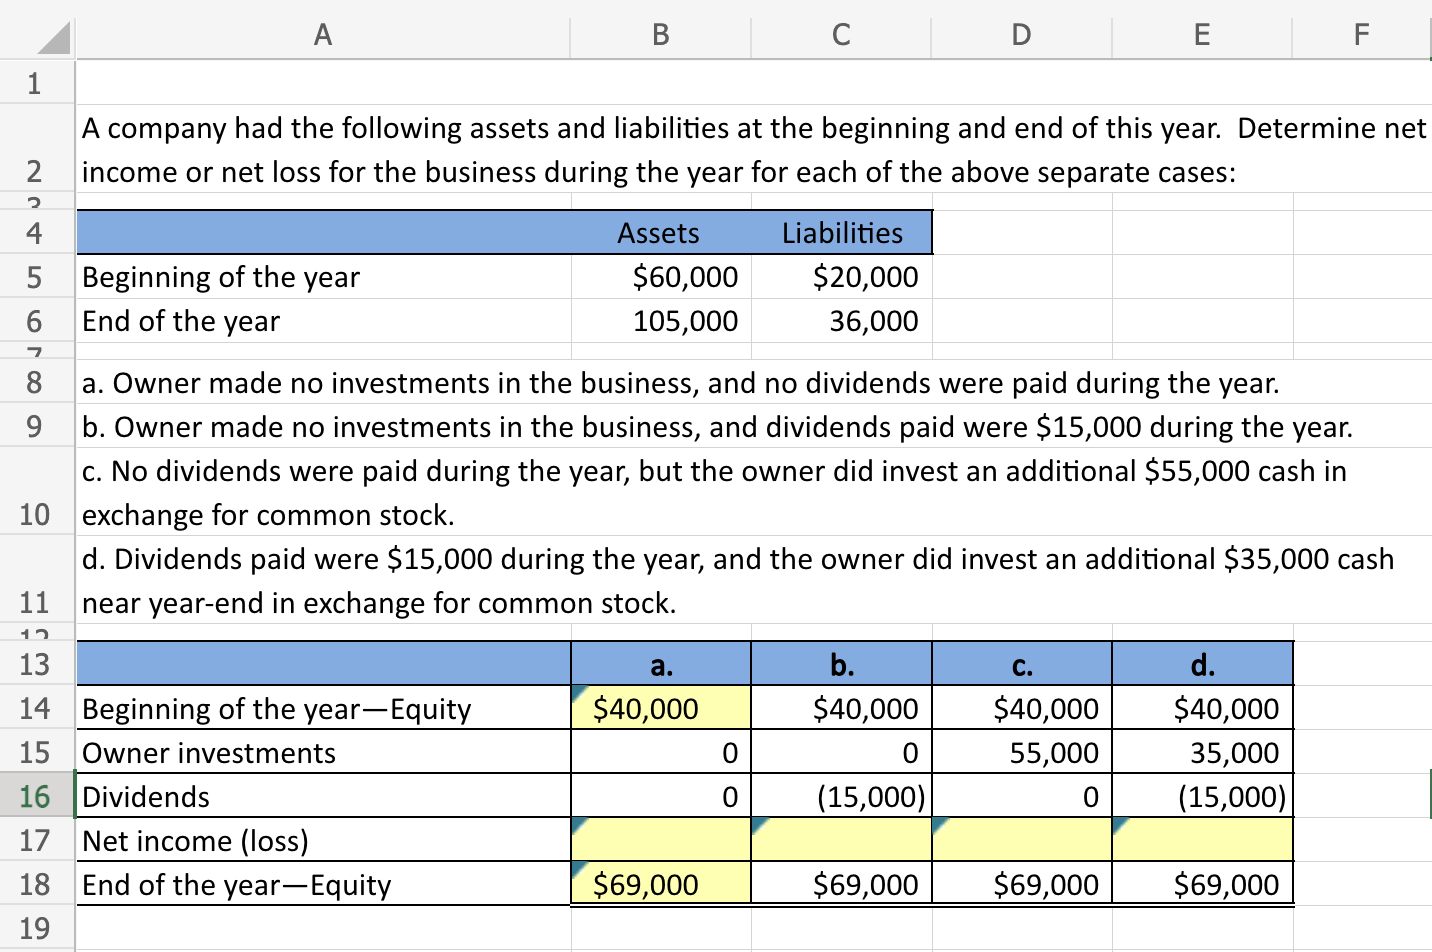
Task: Select the yellow $40,000 beginning equity cell
Action: tap(660, 708)
